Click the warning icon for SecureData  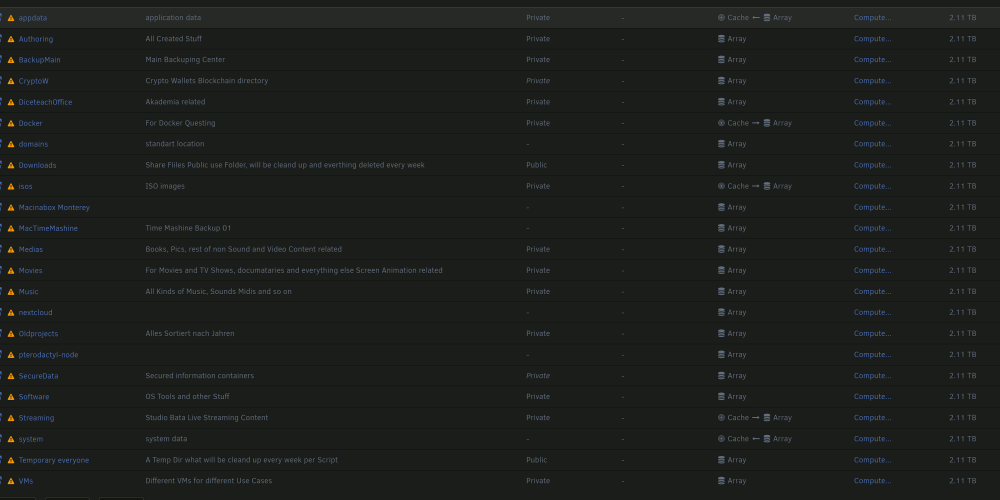11,376
